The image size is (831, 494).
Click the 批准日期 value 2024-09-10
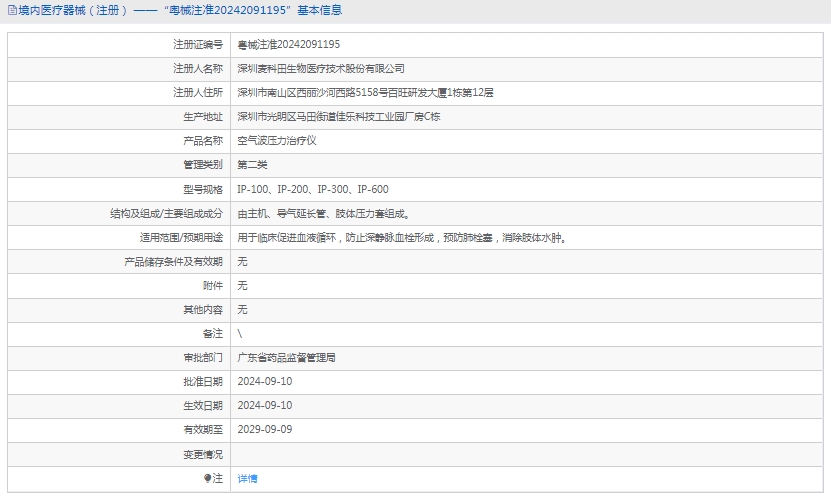coord(265,381)
